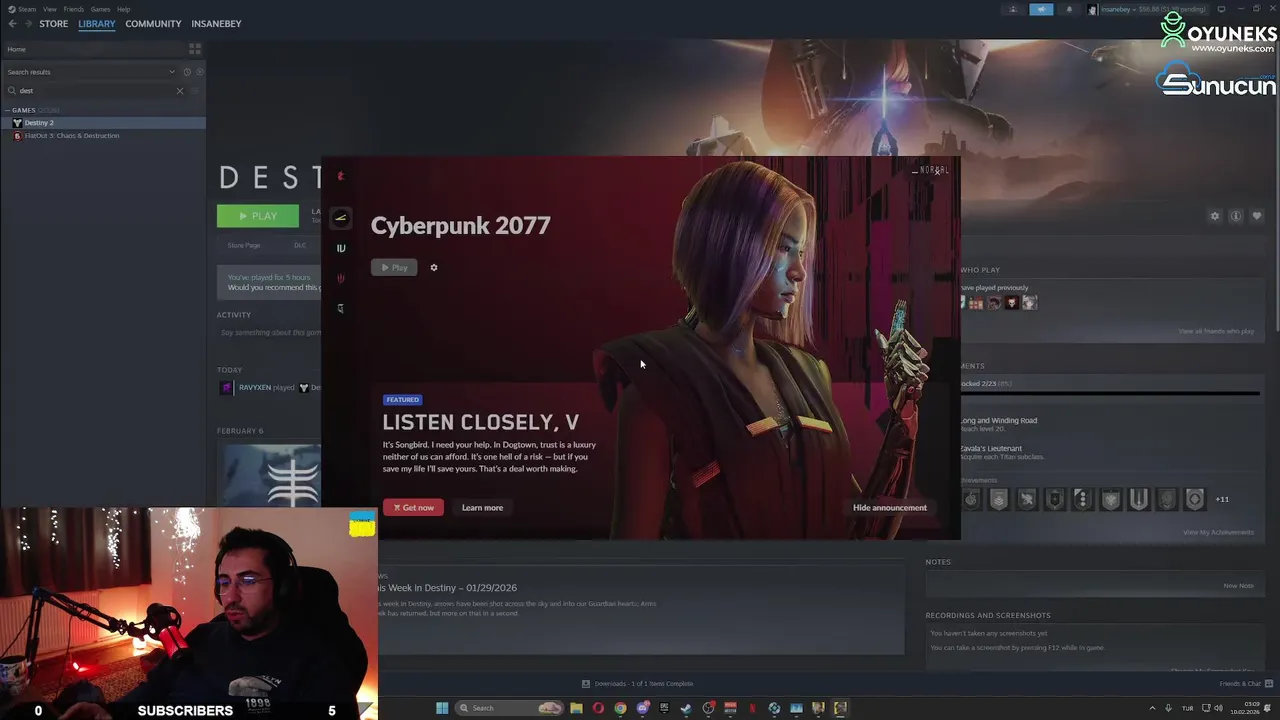Click the achievements progress bar
1280x720 pixels.
coord(1110,393)
